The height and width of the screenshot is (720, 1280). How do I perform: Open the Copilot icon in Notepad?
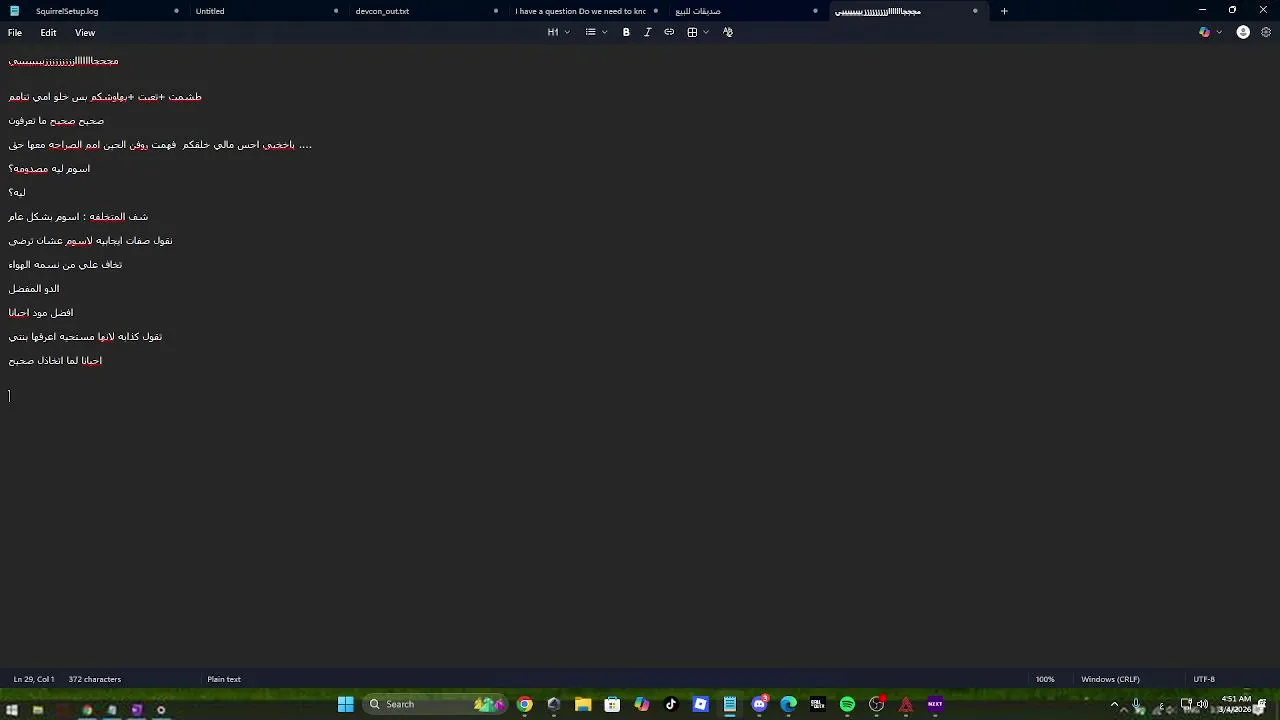point(1204,32)
